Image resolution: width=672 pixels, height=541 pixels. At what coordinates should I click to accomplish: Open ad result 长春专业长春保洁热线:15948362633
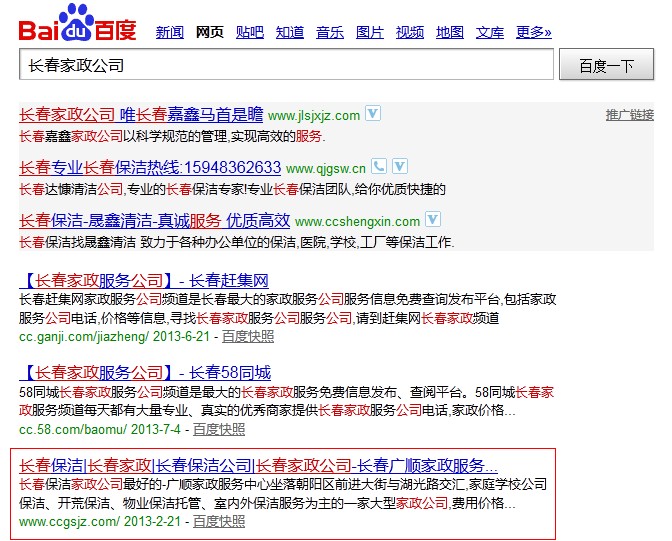point(150,167)
